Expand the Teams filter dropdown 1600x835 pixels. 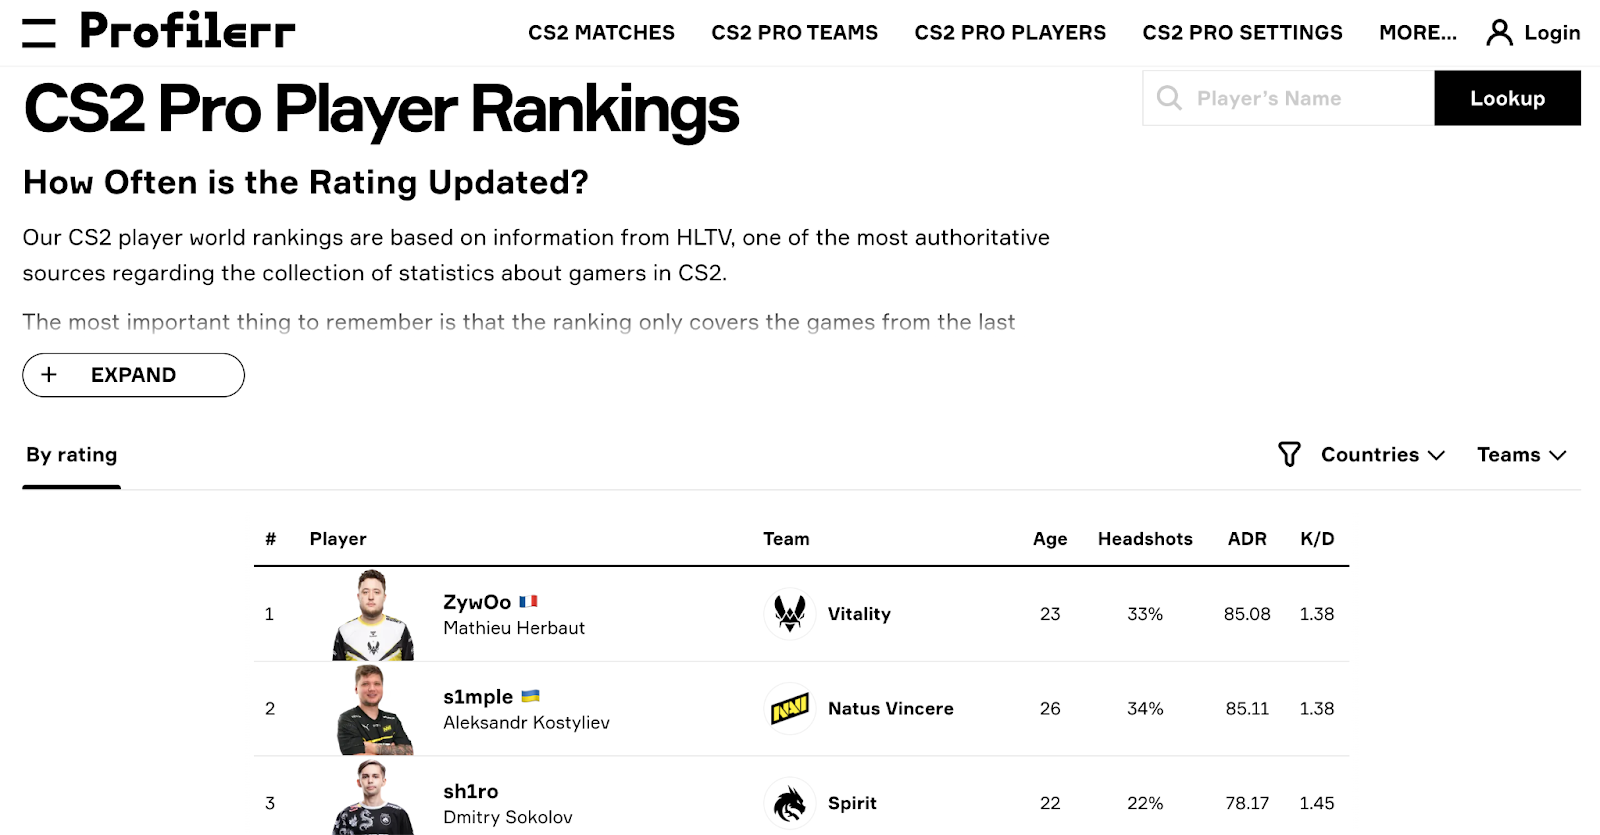1522,455
